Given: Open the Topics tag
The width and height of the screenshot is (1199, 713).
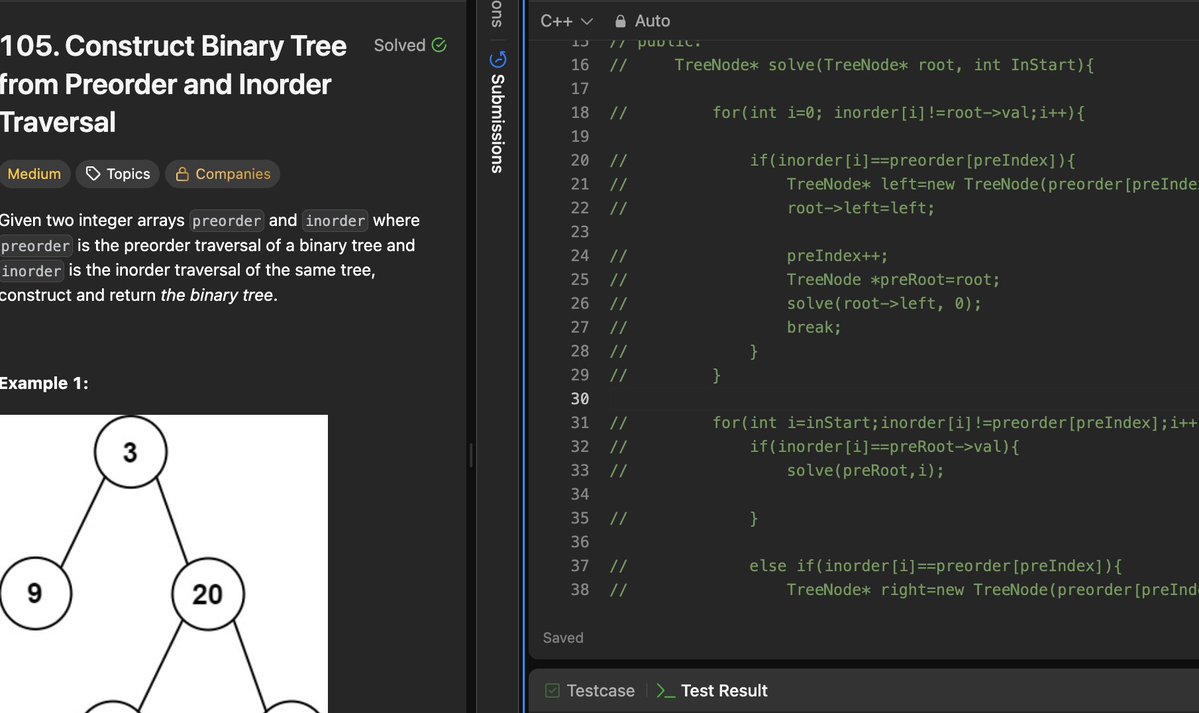Looking at the screenshot, I should click(118, 174).
